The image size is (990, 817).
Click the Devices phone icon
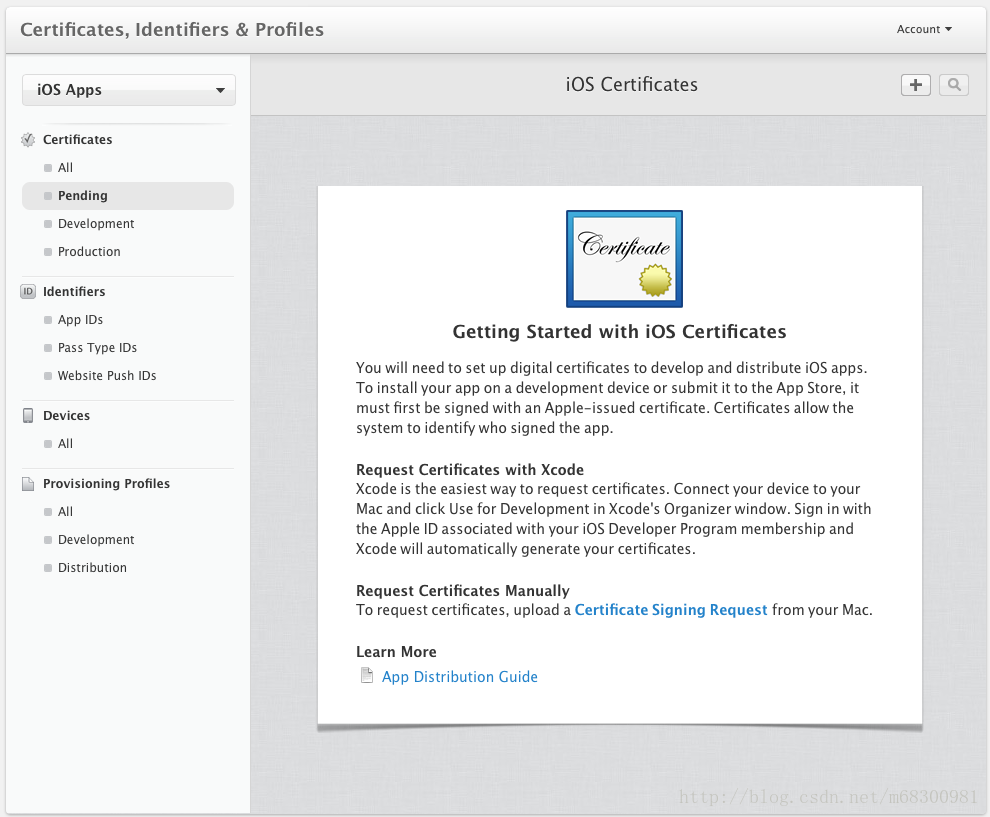coord(28,415)
